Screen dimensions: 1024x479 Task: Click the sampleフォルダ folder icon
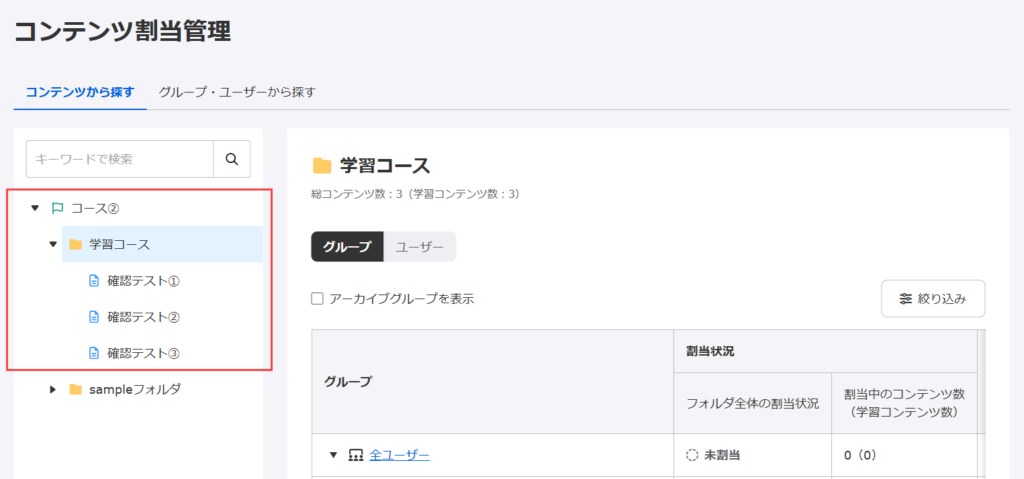click(x=75, y=389)
